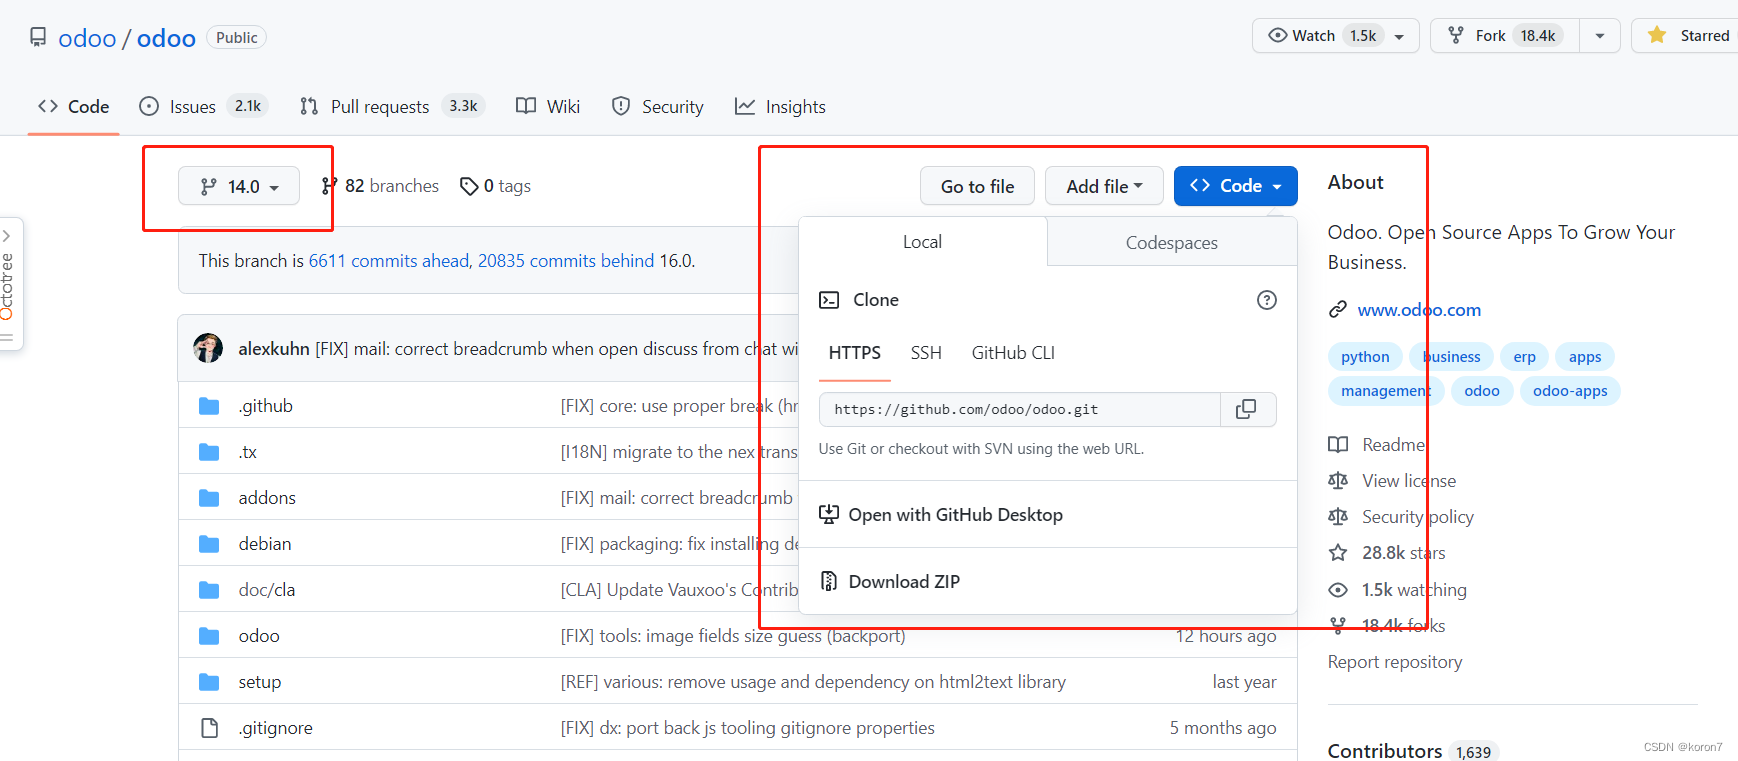
Task: Click the .tx folder icon
Action: (209, 452)
